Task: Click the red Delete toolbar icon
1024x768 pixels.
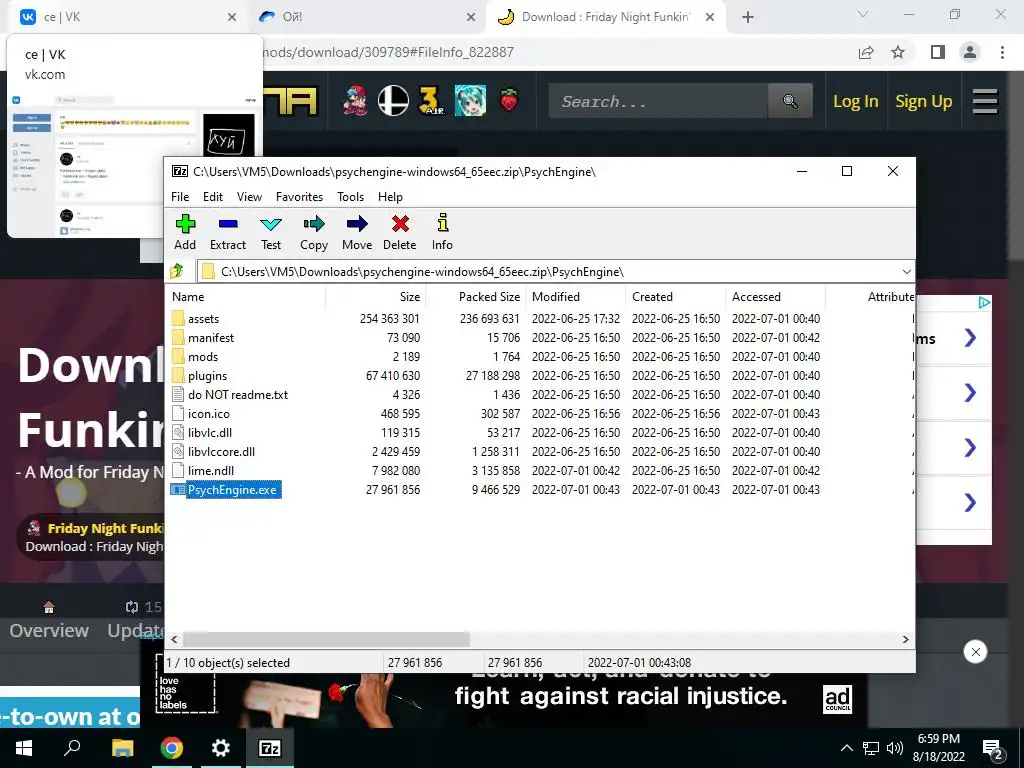Action: tap(400, 232)
